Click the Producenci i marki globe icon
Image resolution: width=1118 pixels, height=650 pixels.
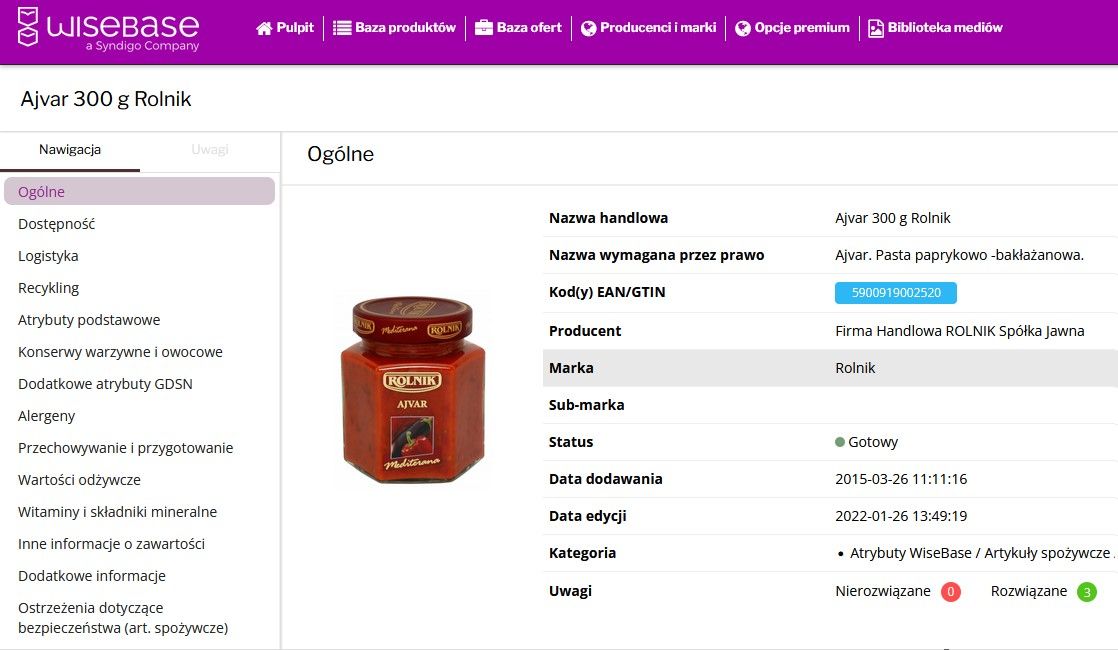(588, 28)
